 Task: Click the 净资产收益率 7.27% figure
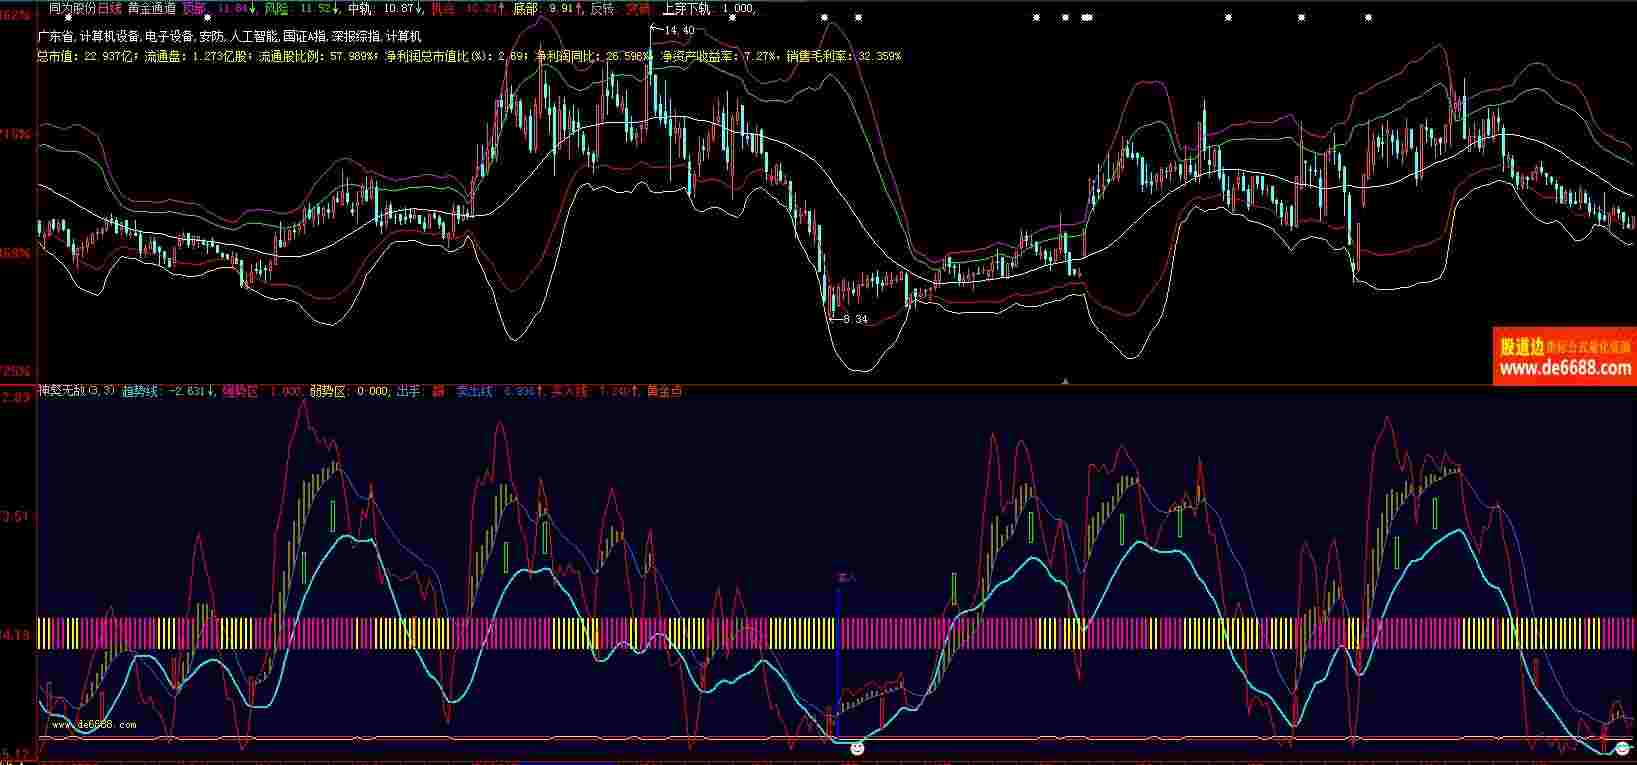(x=719, y=57)
